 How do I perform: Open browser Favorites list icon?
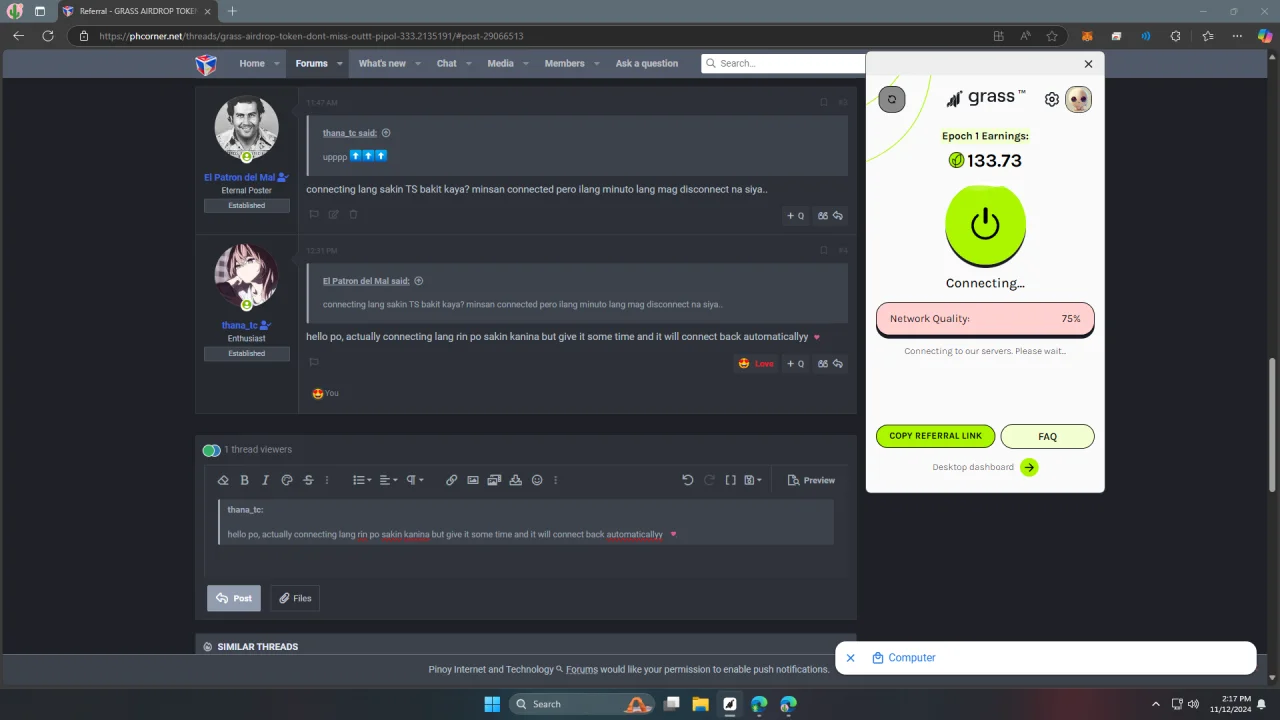pos(1207,36)
